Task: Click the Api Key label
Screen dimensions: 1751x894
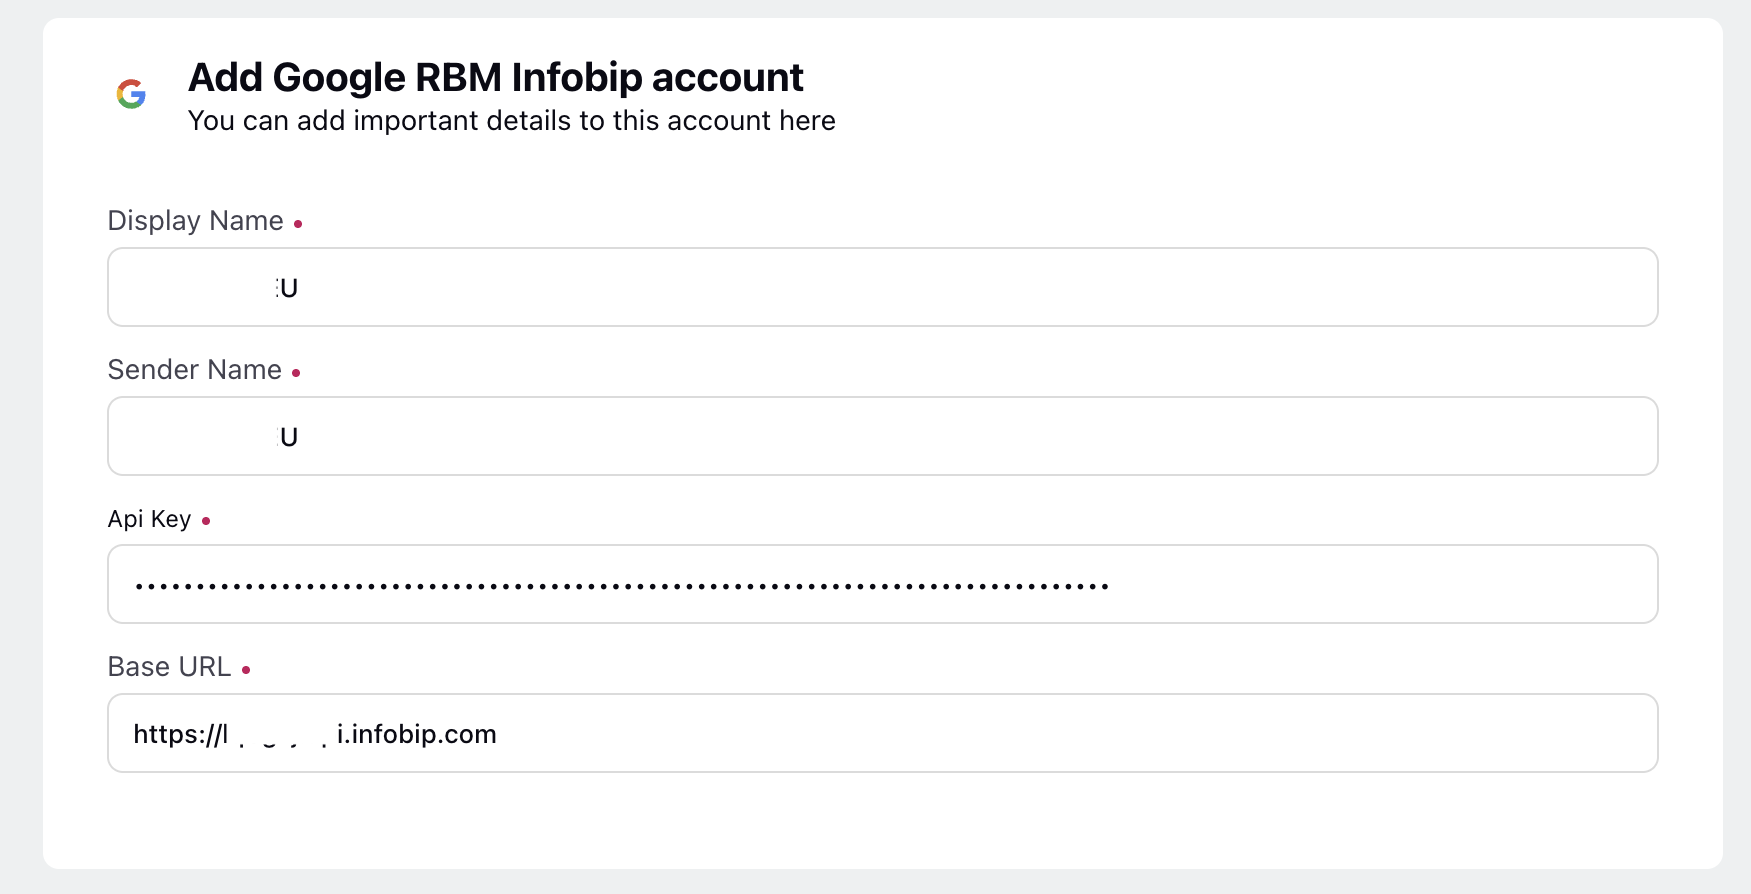Action: tap(150, 519)
